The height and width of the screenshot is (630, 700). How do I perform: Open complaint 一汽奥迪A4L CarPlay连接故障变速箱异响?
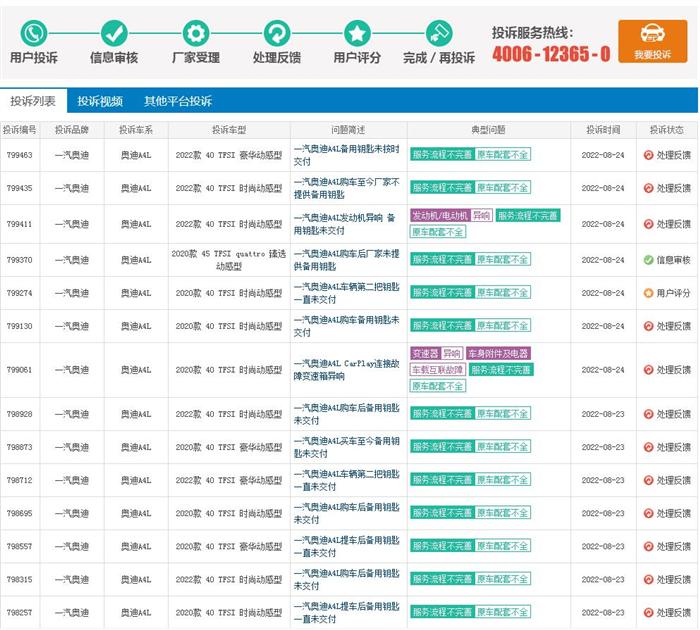click(346, 370)
